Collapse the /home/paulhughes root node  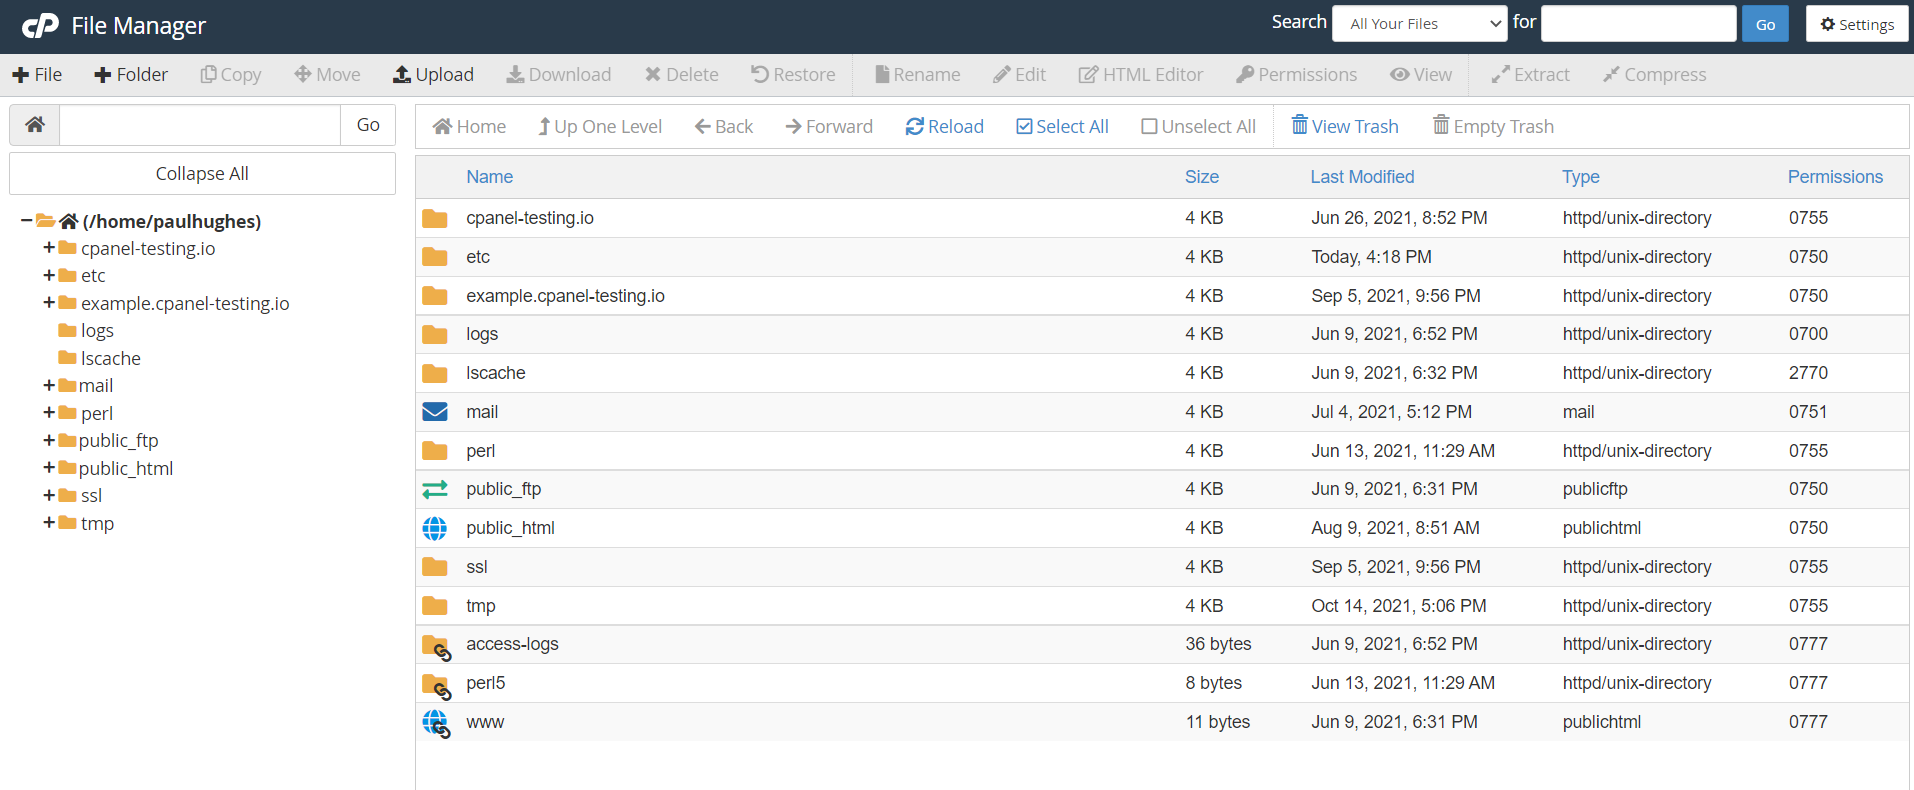pyautogui.click(x=26, y=221)
